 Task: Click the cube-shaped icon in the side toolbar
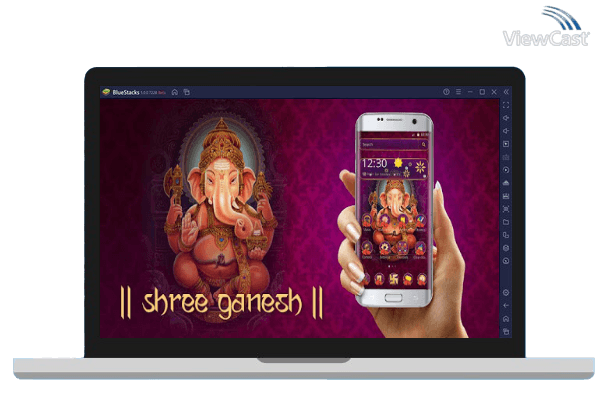[506, 248]
